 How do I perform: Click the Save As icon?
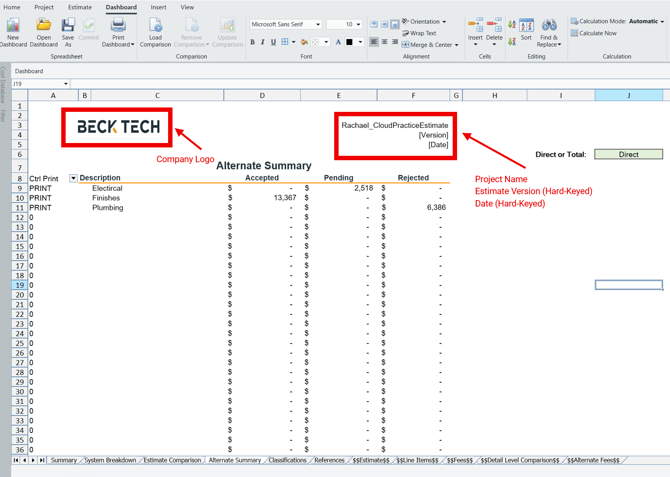tap(68, 27)
